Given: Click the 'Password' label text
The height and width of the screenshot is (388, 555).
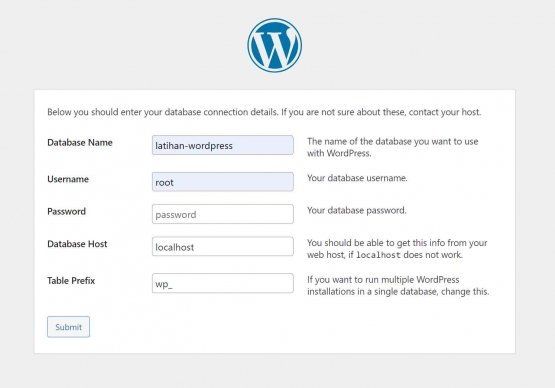Looking at the screenshot, I should click(x=67, y=211).
